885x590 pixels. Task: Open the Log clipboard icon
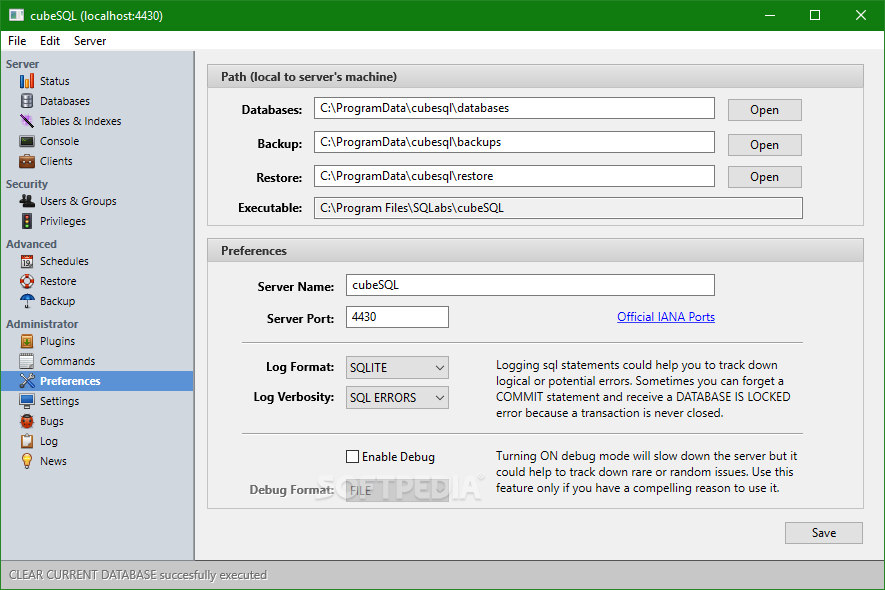click(27, 441)
